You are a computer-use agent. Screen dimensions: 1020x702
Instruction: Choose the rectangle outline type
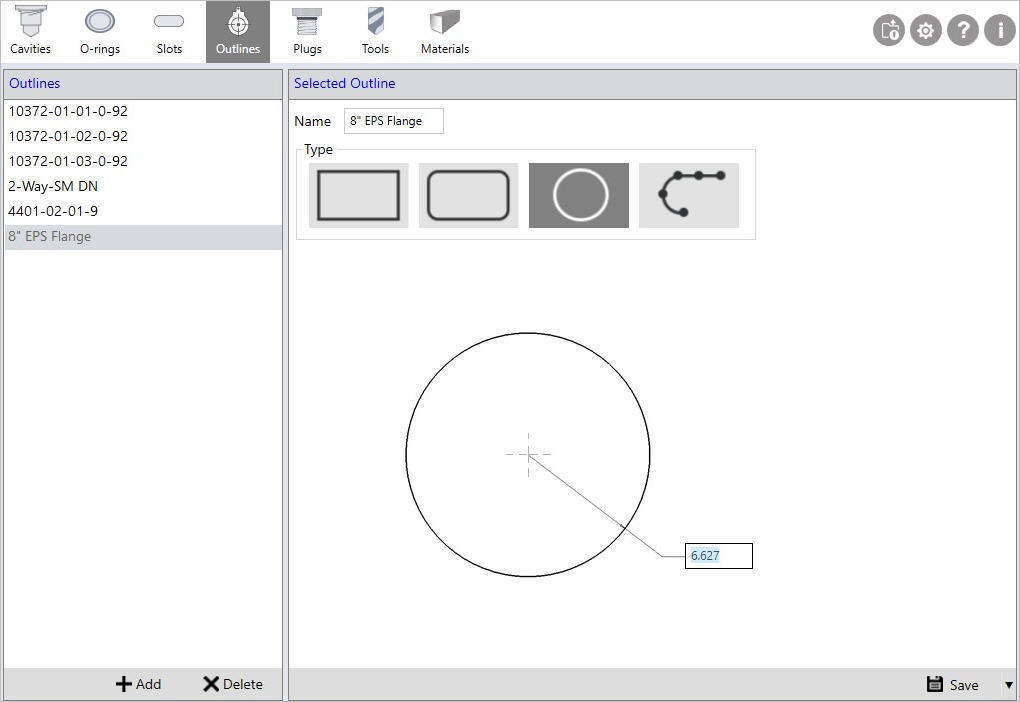[358, 195]
